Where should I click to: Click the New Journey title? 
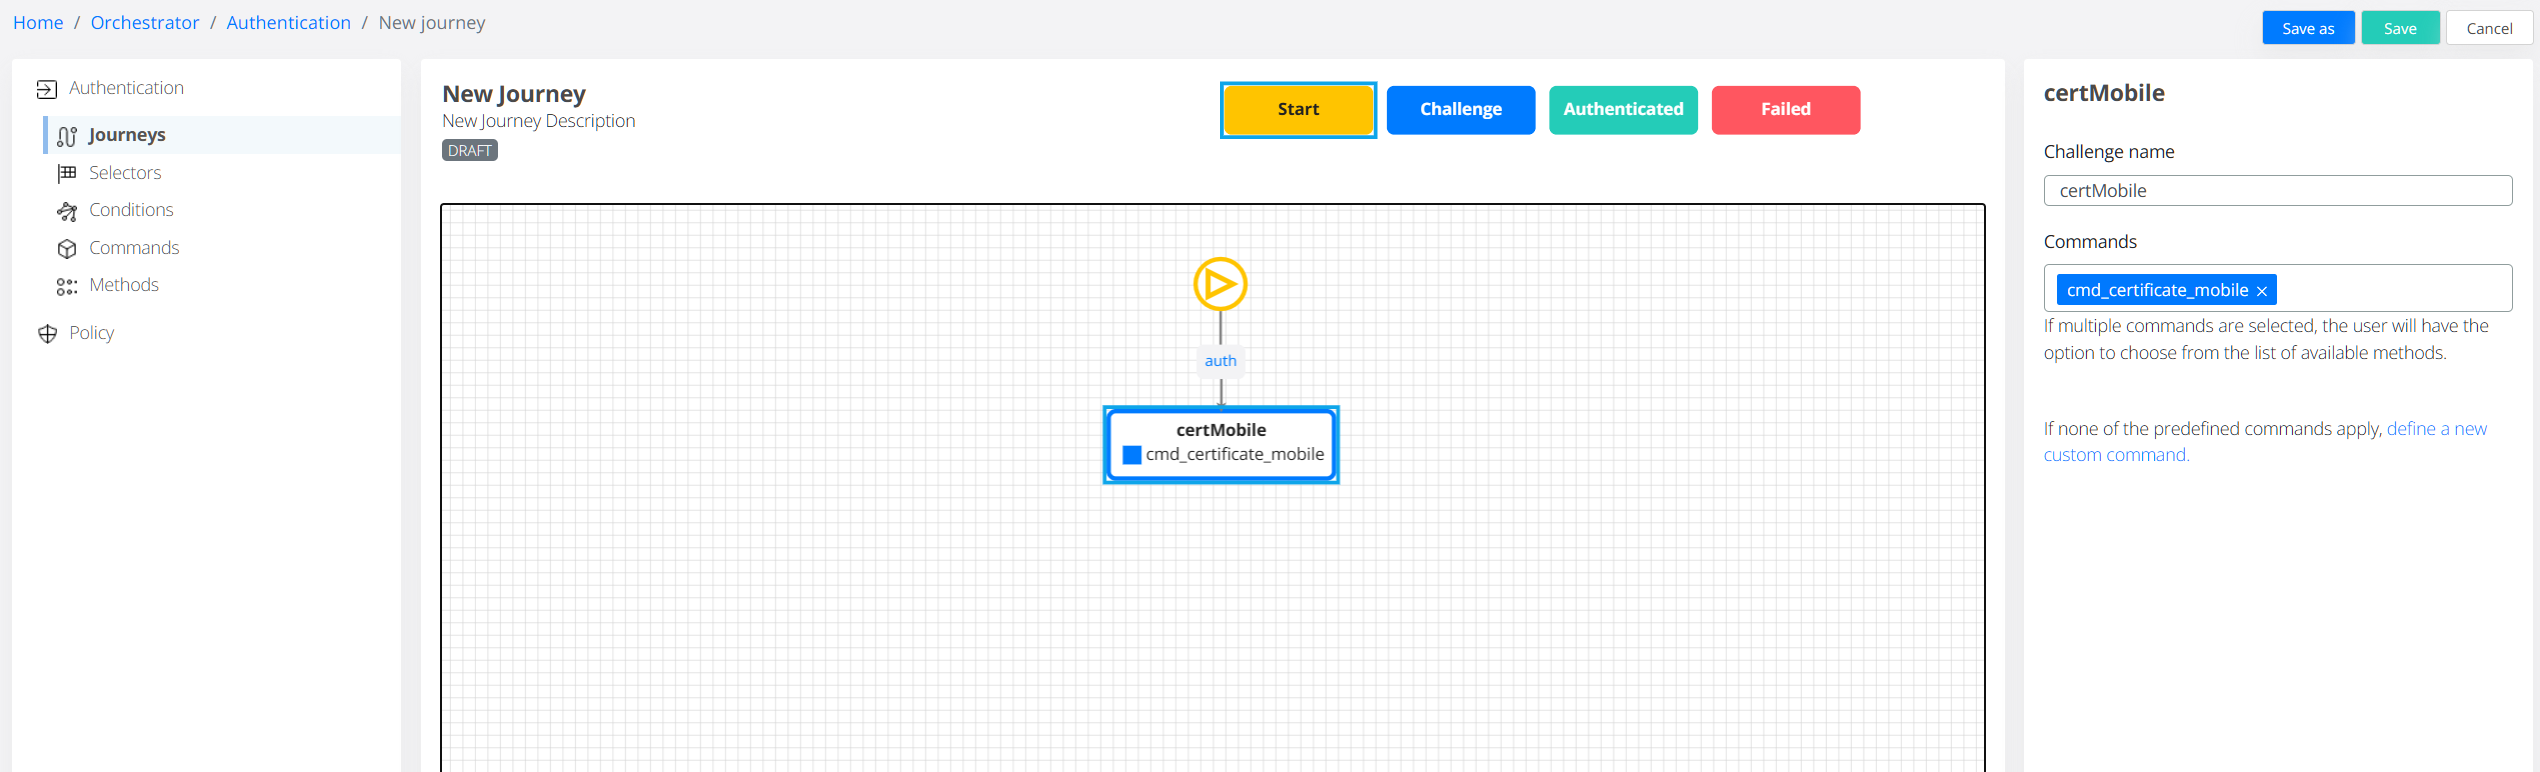point(514,94)
